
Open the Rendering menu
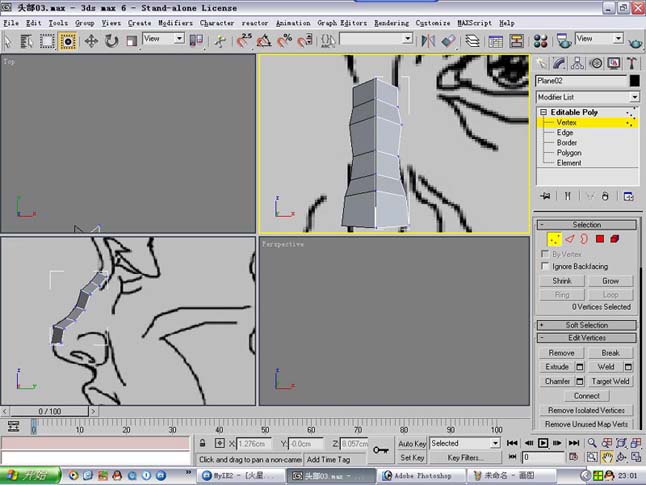pos(391,23)
